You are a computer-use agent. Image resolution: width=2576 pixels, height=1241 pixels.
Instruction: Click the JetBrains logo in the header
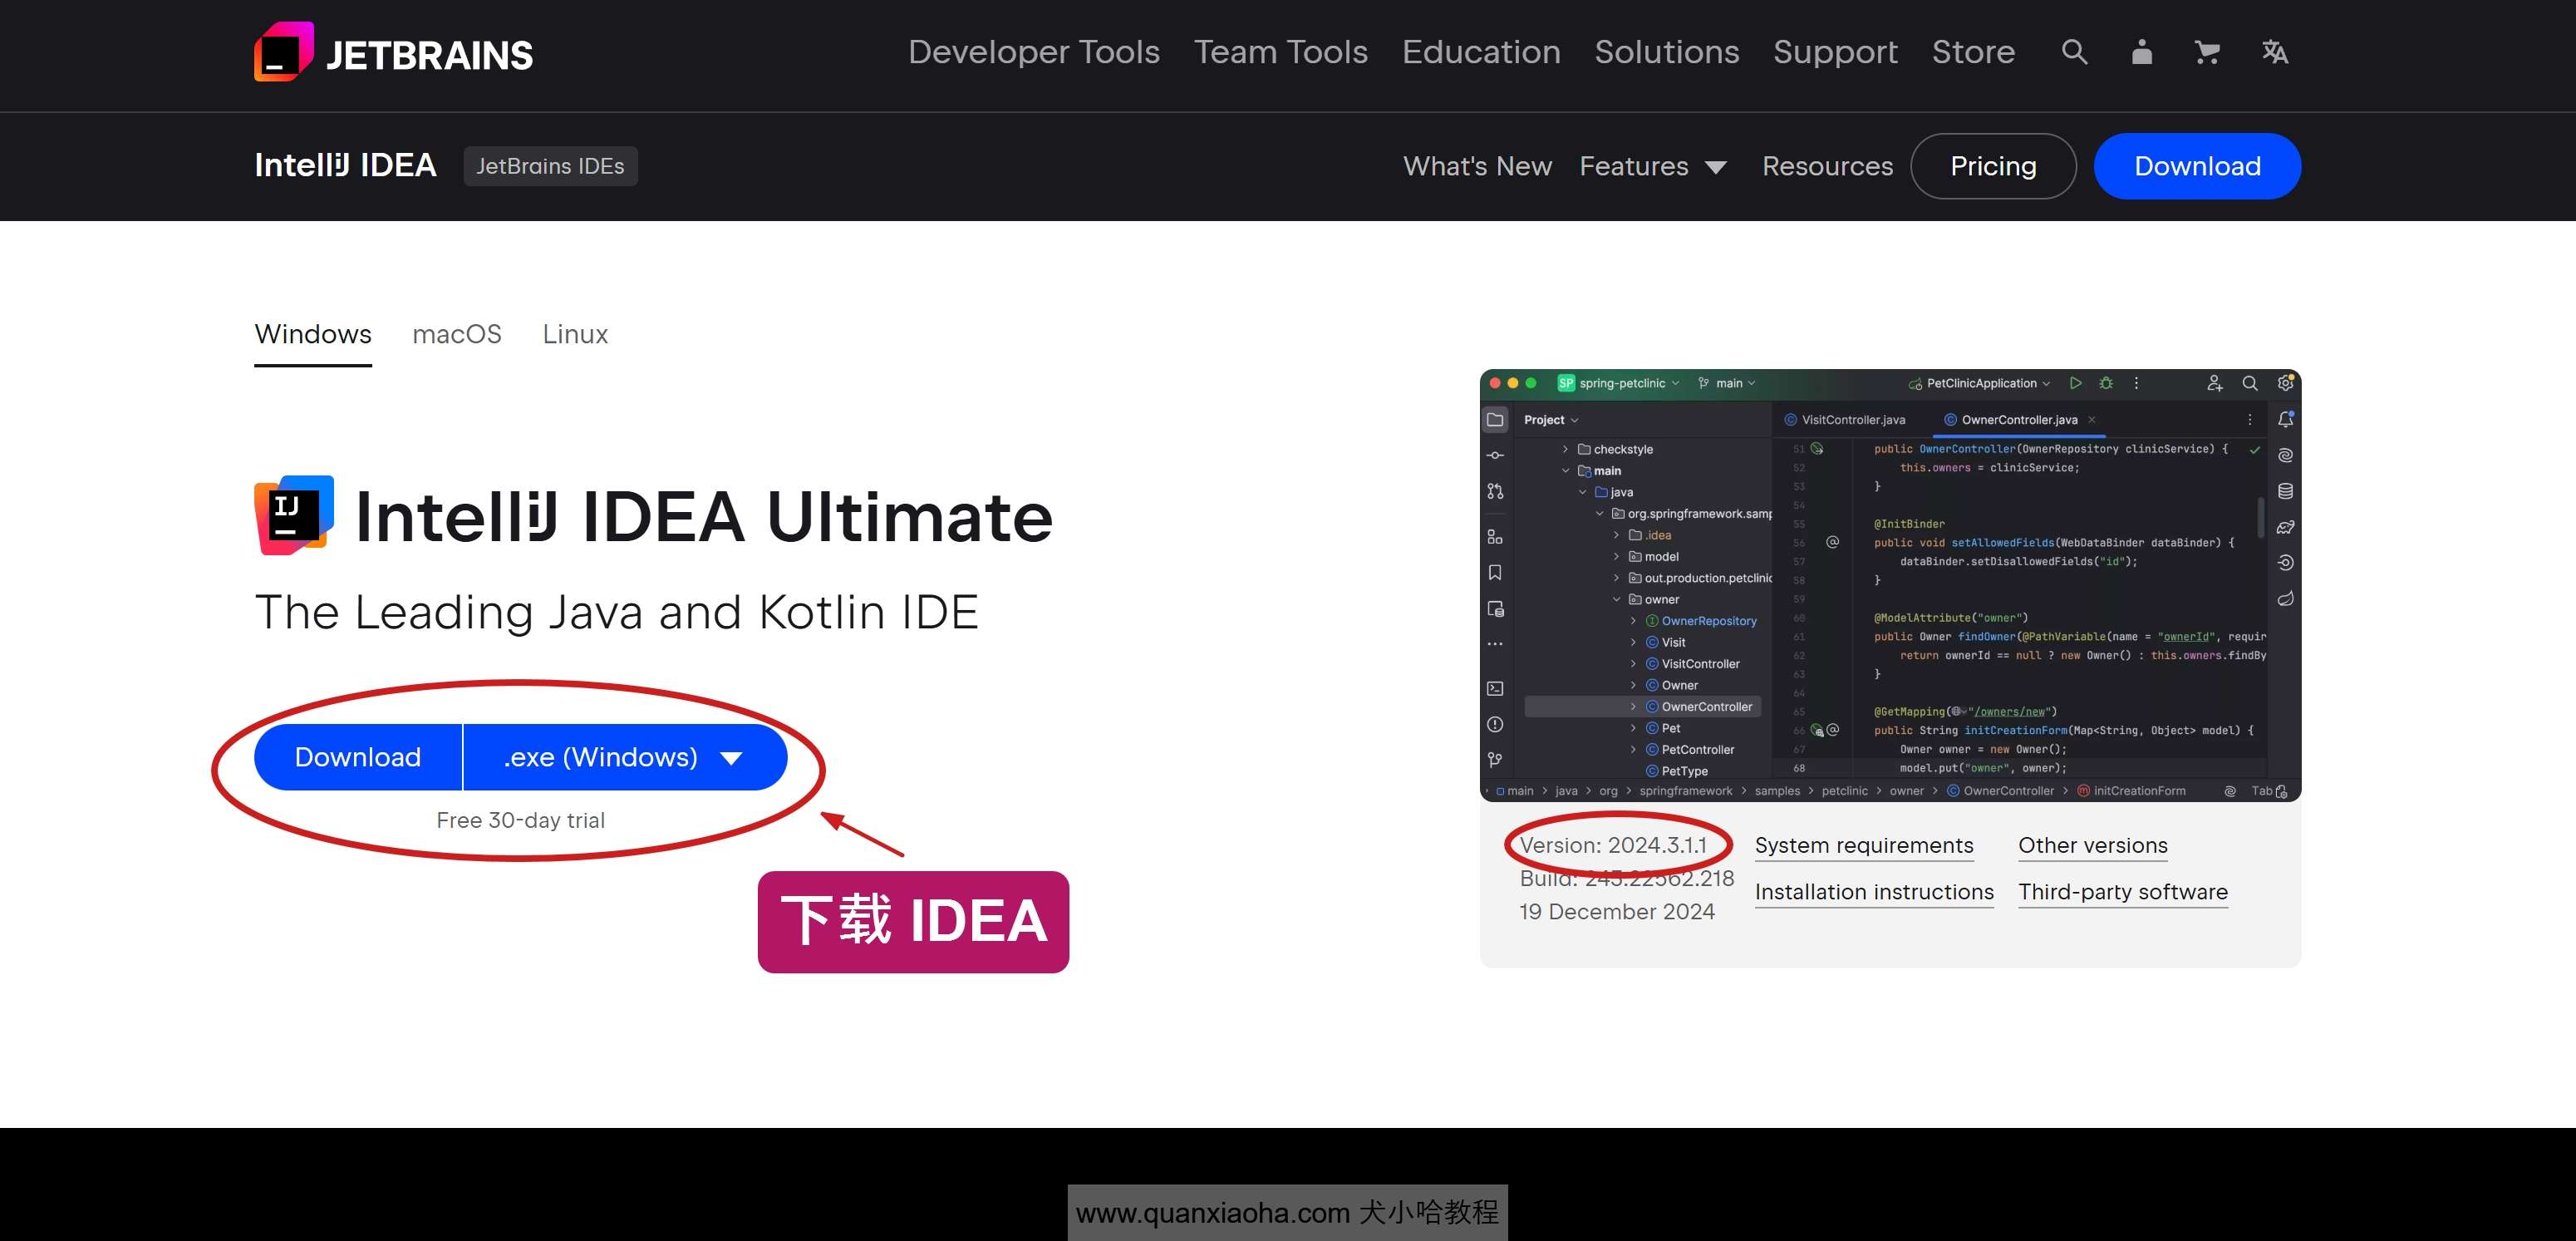pos(393,52)
